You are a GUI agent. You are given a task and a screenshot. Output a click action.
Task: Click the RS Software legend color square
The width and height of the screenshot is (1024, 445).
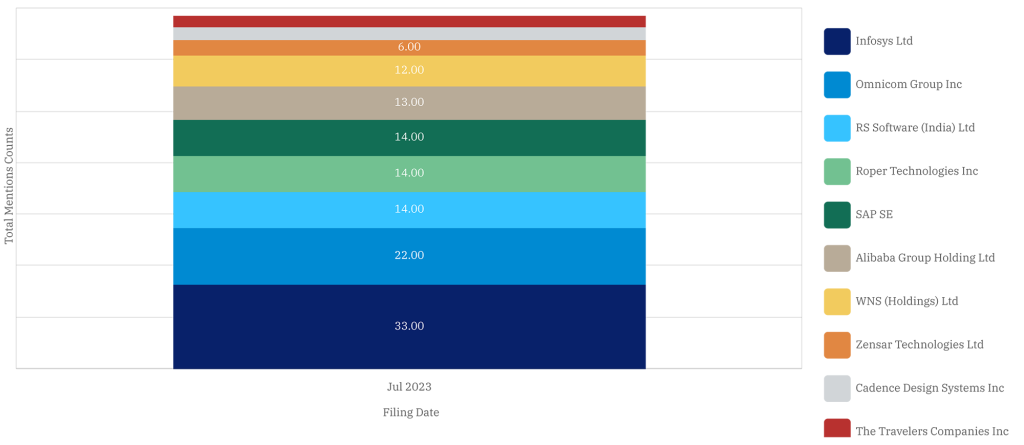(x=837, y=128)
